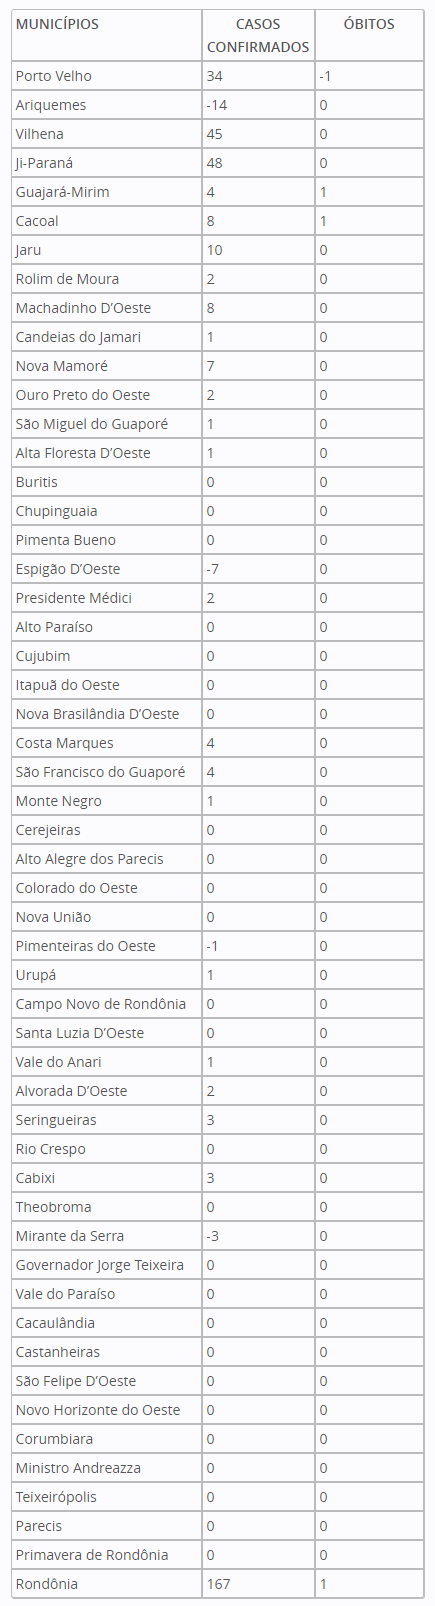The image size is (435, 1606).
Task: Click the CASOS CONFIRMADOS column header
Action: [258, 35]
